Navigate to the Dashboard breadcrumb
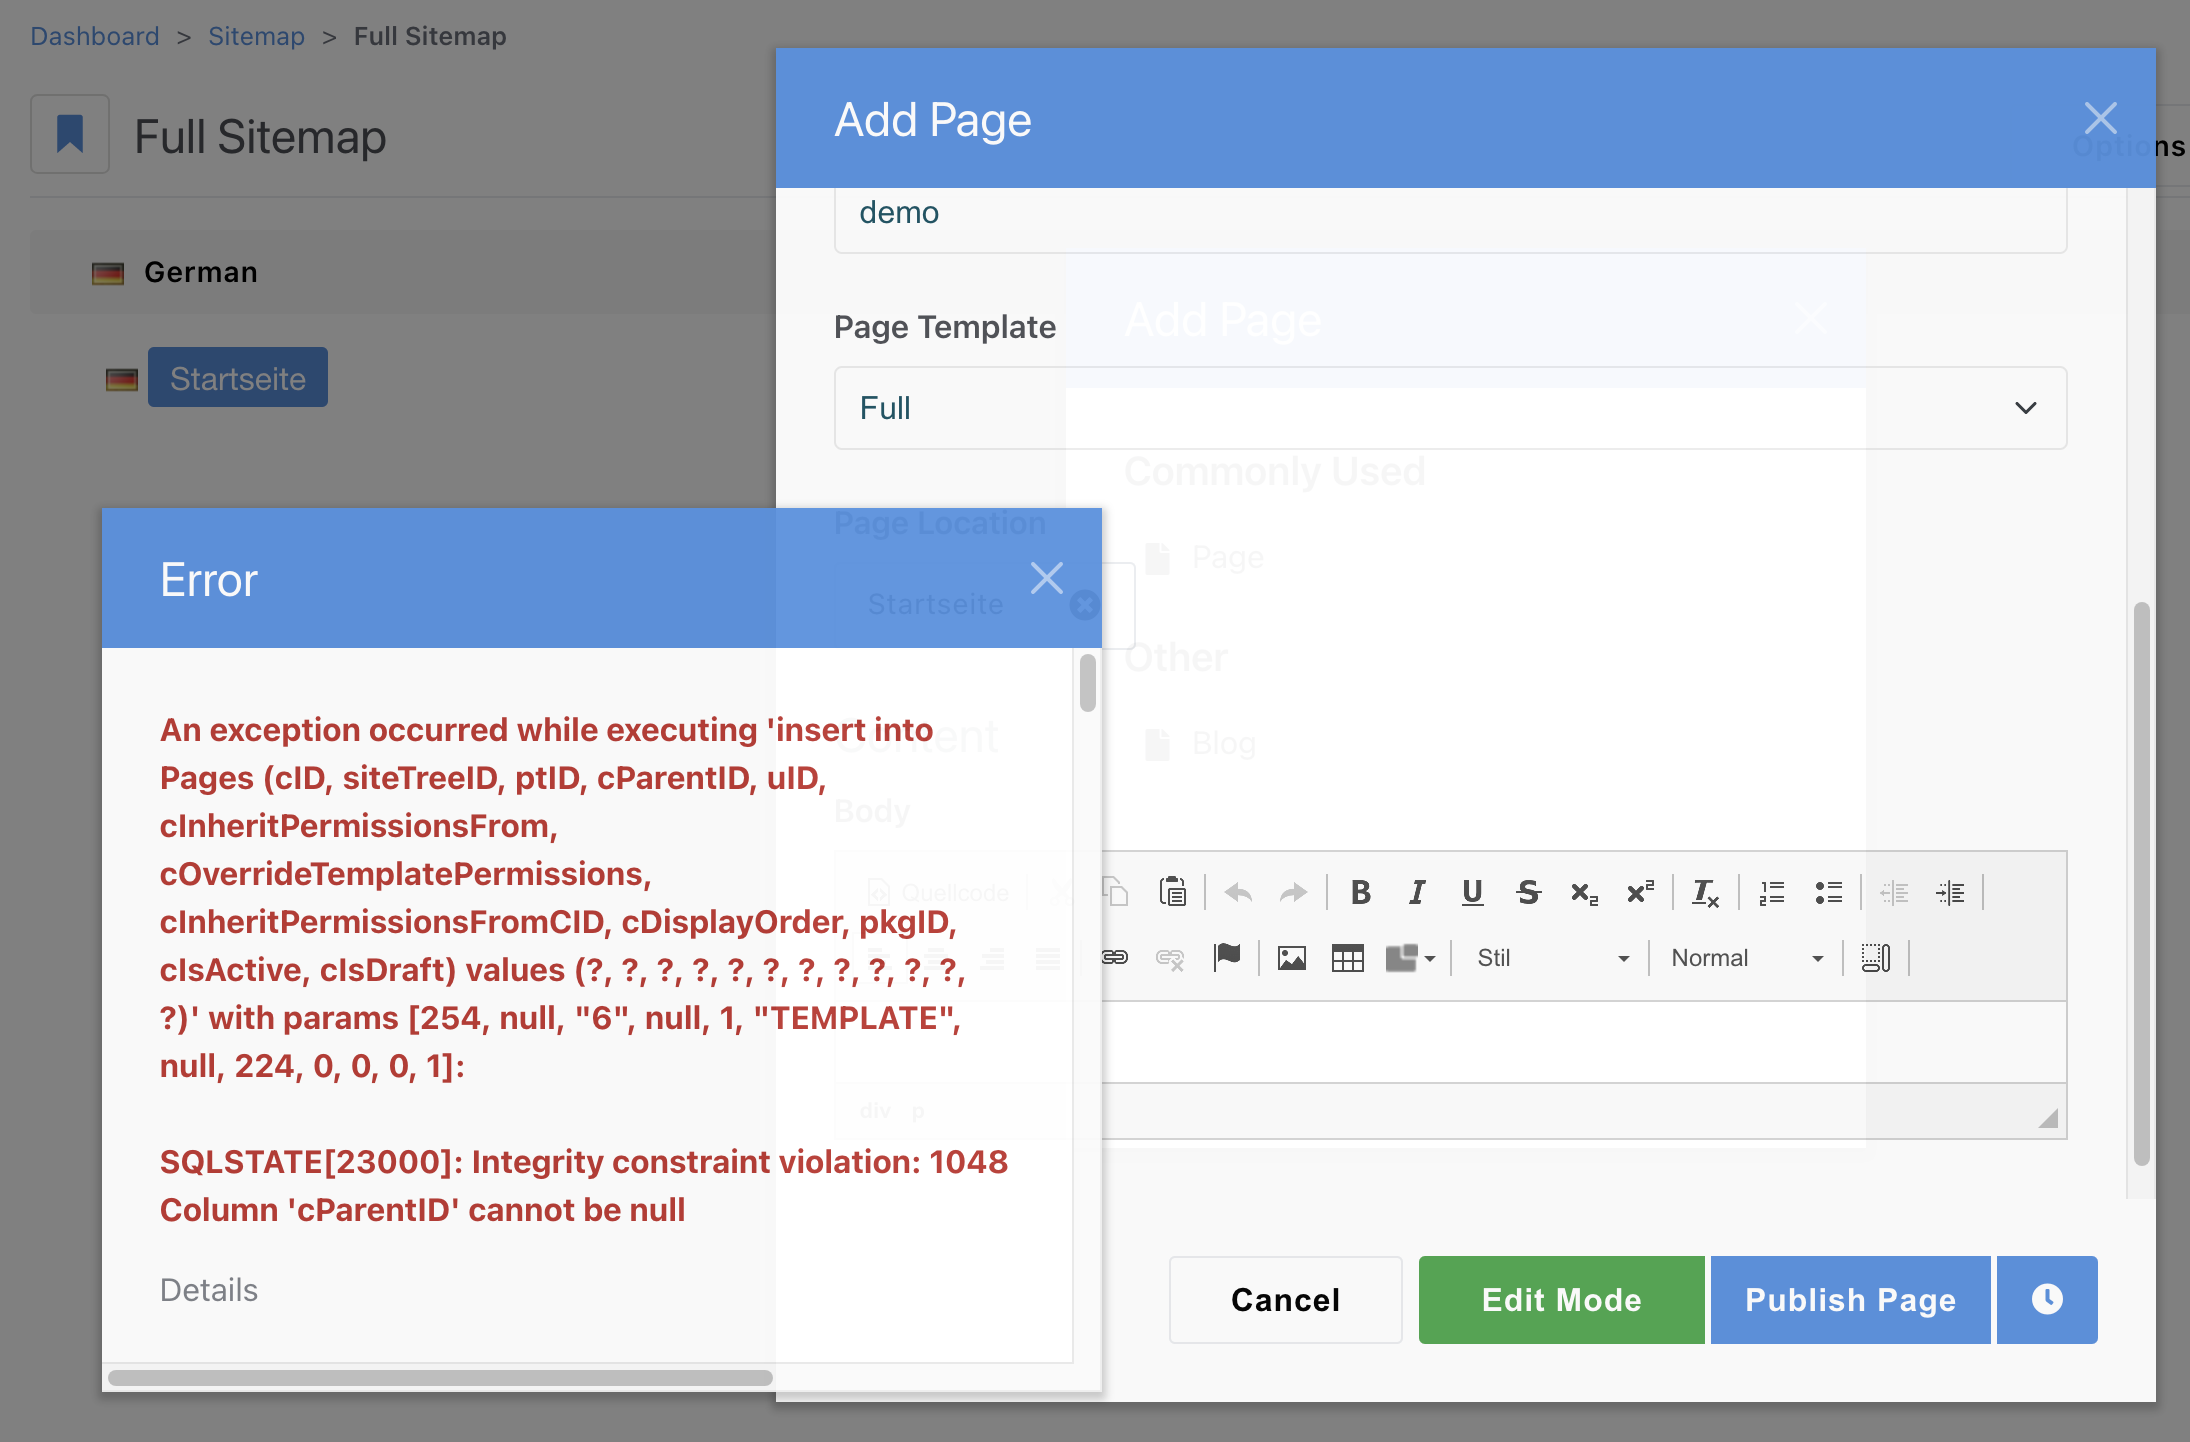 point(95,35)
